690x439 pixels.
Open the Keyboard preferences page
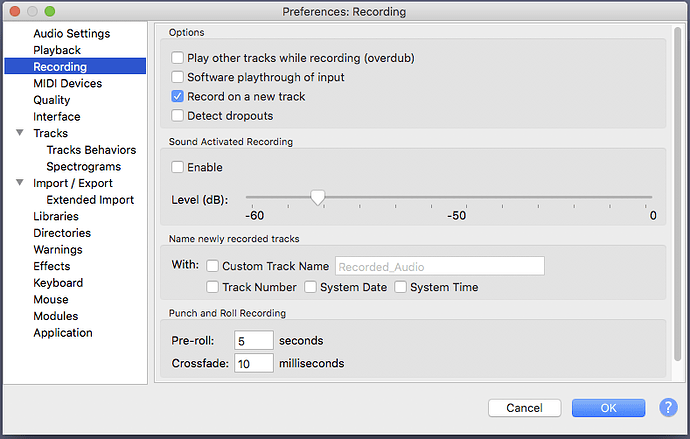tap(58, 283)
